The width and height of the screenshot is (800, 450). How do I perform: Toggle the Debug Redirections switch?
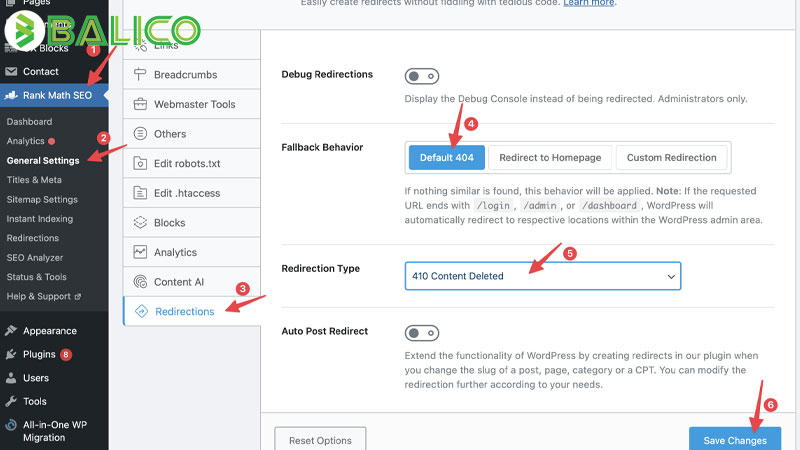[421, 76]
